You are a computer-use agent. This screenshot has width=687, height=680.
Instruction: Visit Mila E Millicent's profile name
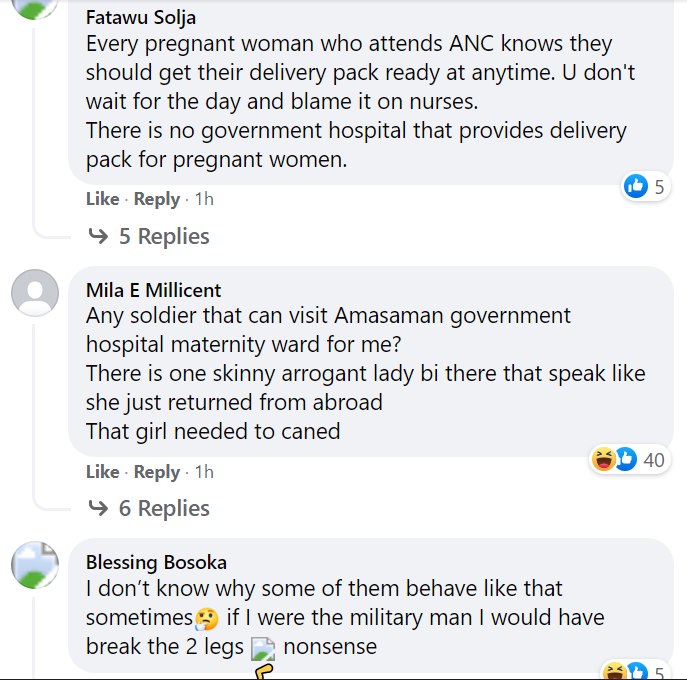pyautogui.click(x=153, y=290)
